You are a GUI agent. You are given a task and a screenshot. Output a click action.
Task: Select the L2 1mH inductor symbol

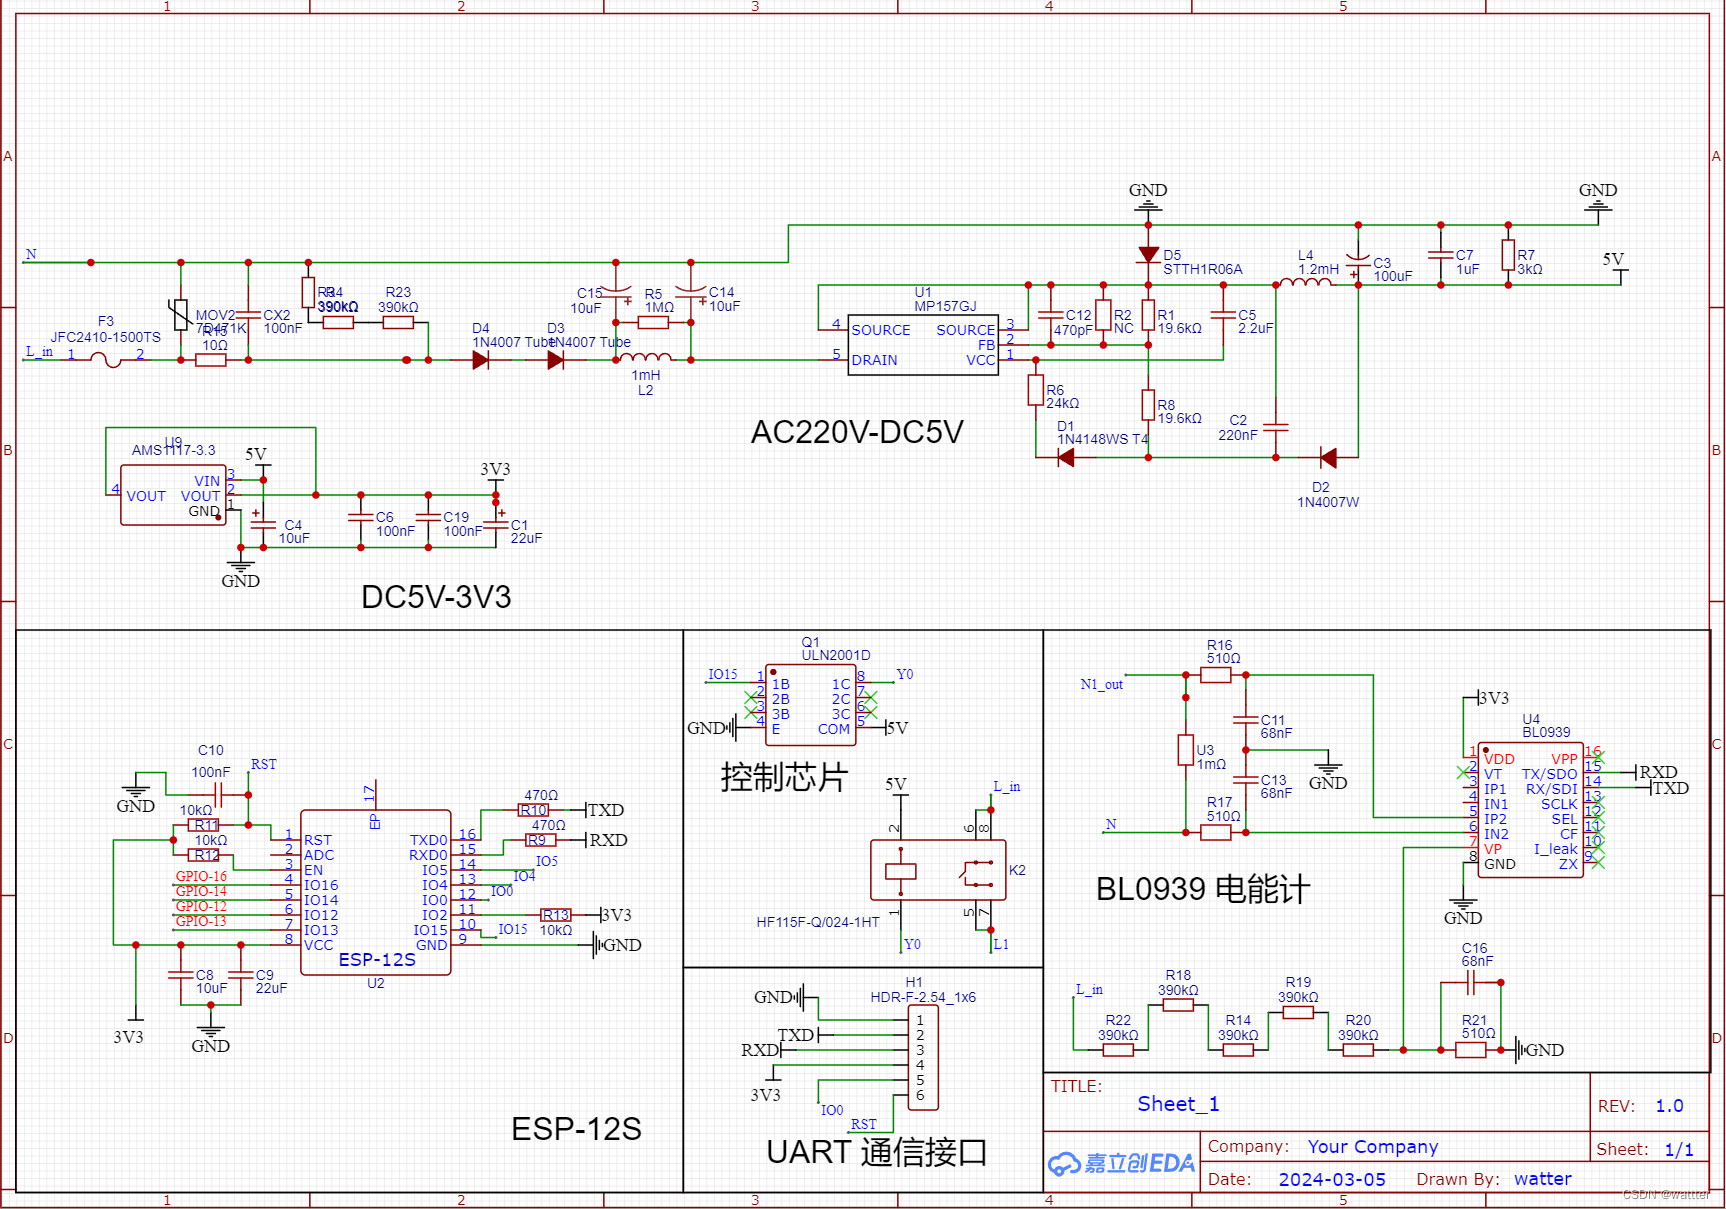(646, 358)
